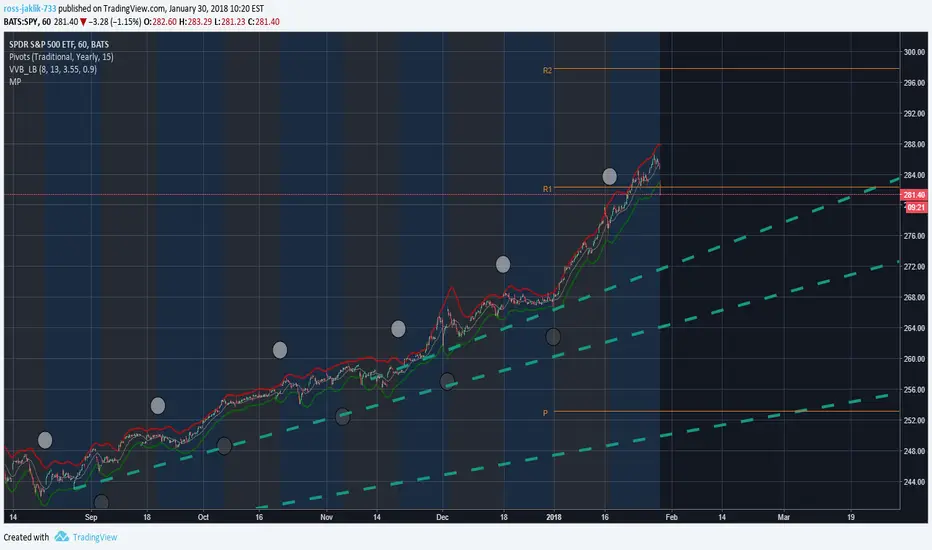
Task: Click the Oct date axis label
Action: (203, 517)
